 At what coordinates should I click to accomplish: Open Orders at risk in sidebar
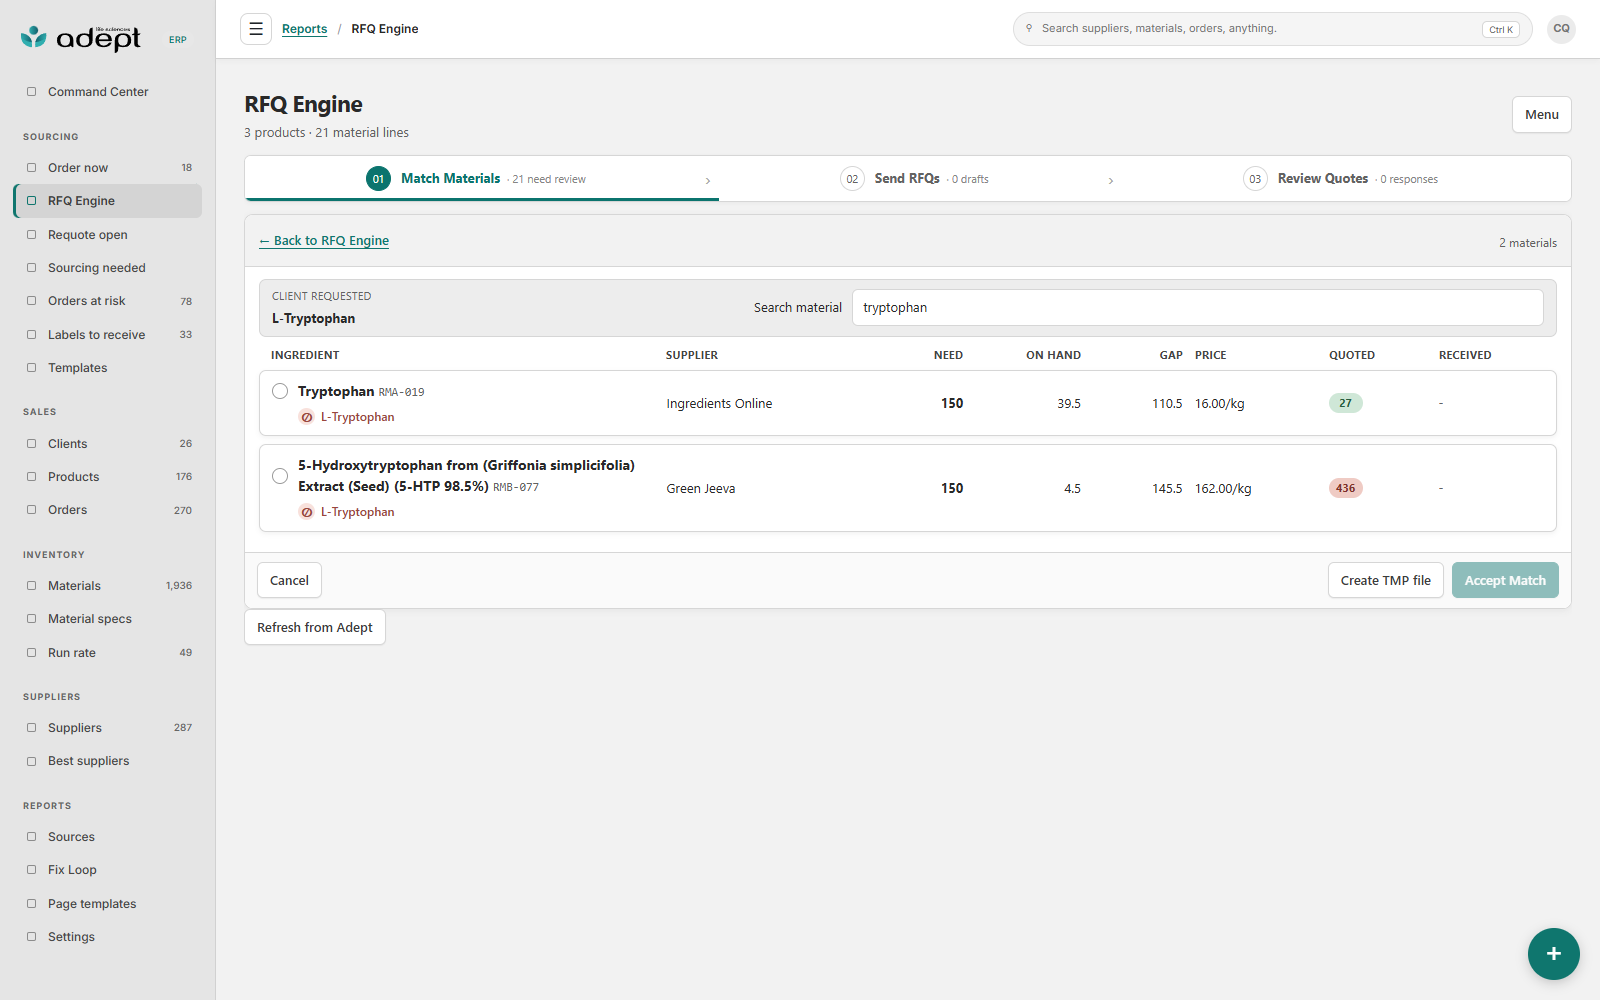[x=108, y=301]
